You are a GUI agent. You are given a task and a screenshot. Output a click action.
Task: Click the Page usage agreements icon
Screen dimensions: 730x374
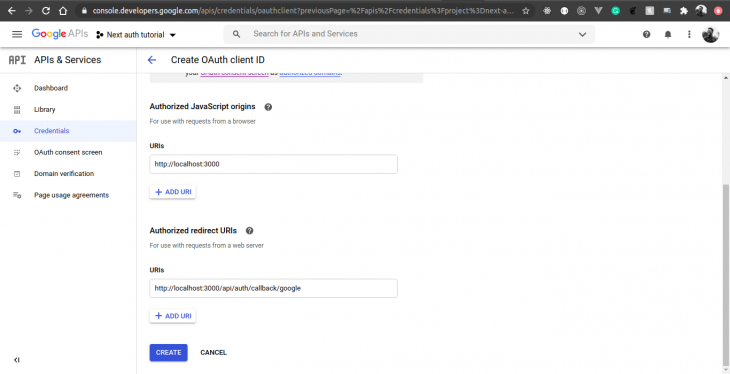[x=17, y=195]
